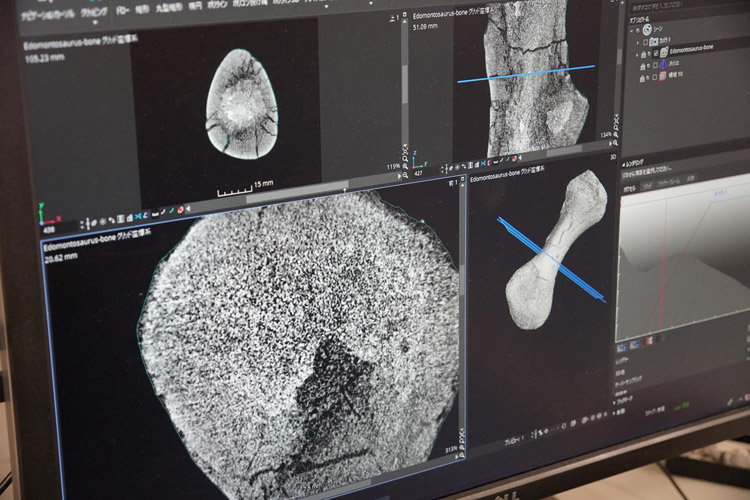Click the zoom-out magnifier below 119% in top-left view
This screenshot has height=500, width=750.
point(405,175)
